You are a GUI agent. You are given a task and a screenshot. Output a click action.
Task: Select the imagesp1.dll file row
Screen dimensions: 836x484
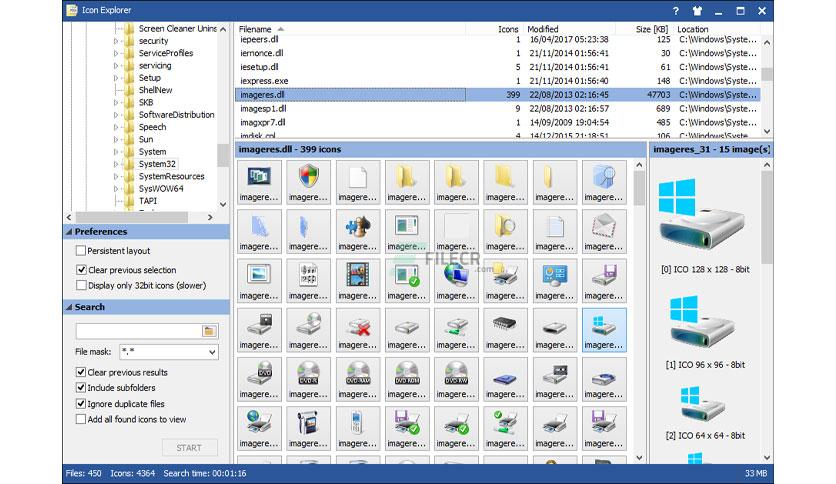click(497, 109)
